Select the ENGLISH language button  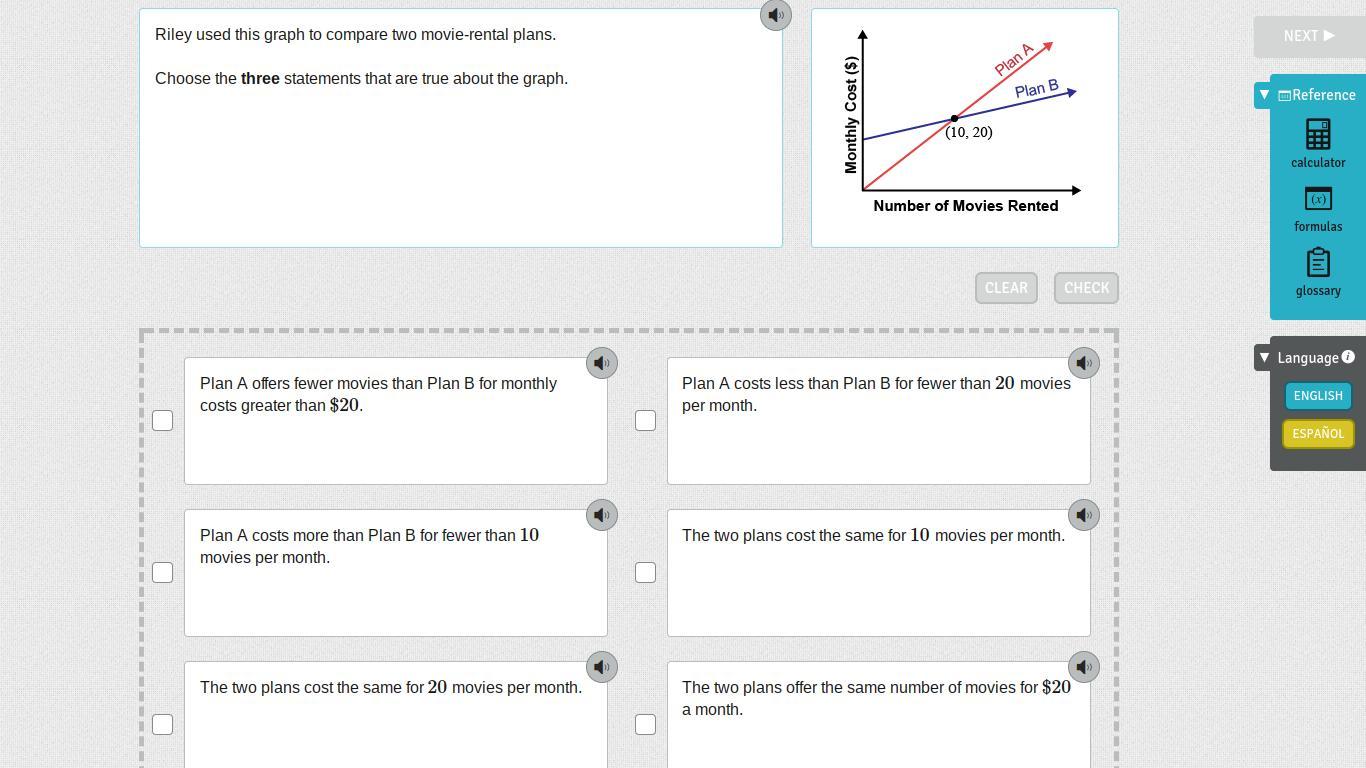pos(1318,396)
